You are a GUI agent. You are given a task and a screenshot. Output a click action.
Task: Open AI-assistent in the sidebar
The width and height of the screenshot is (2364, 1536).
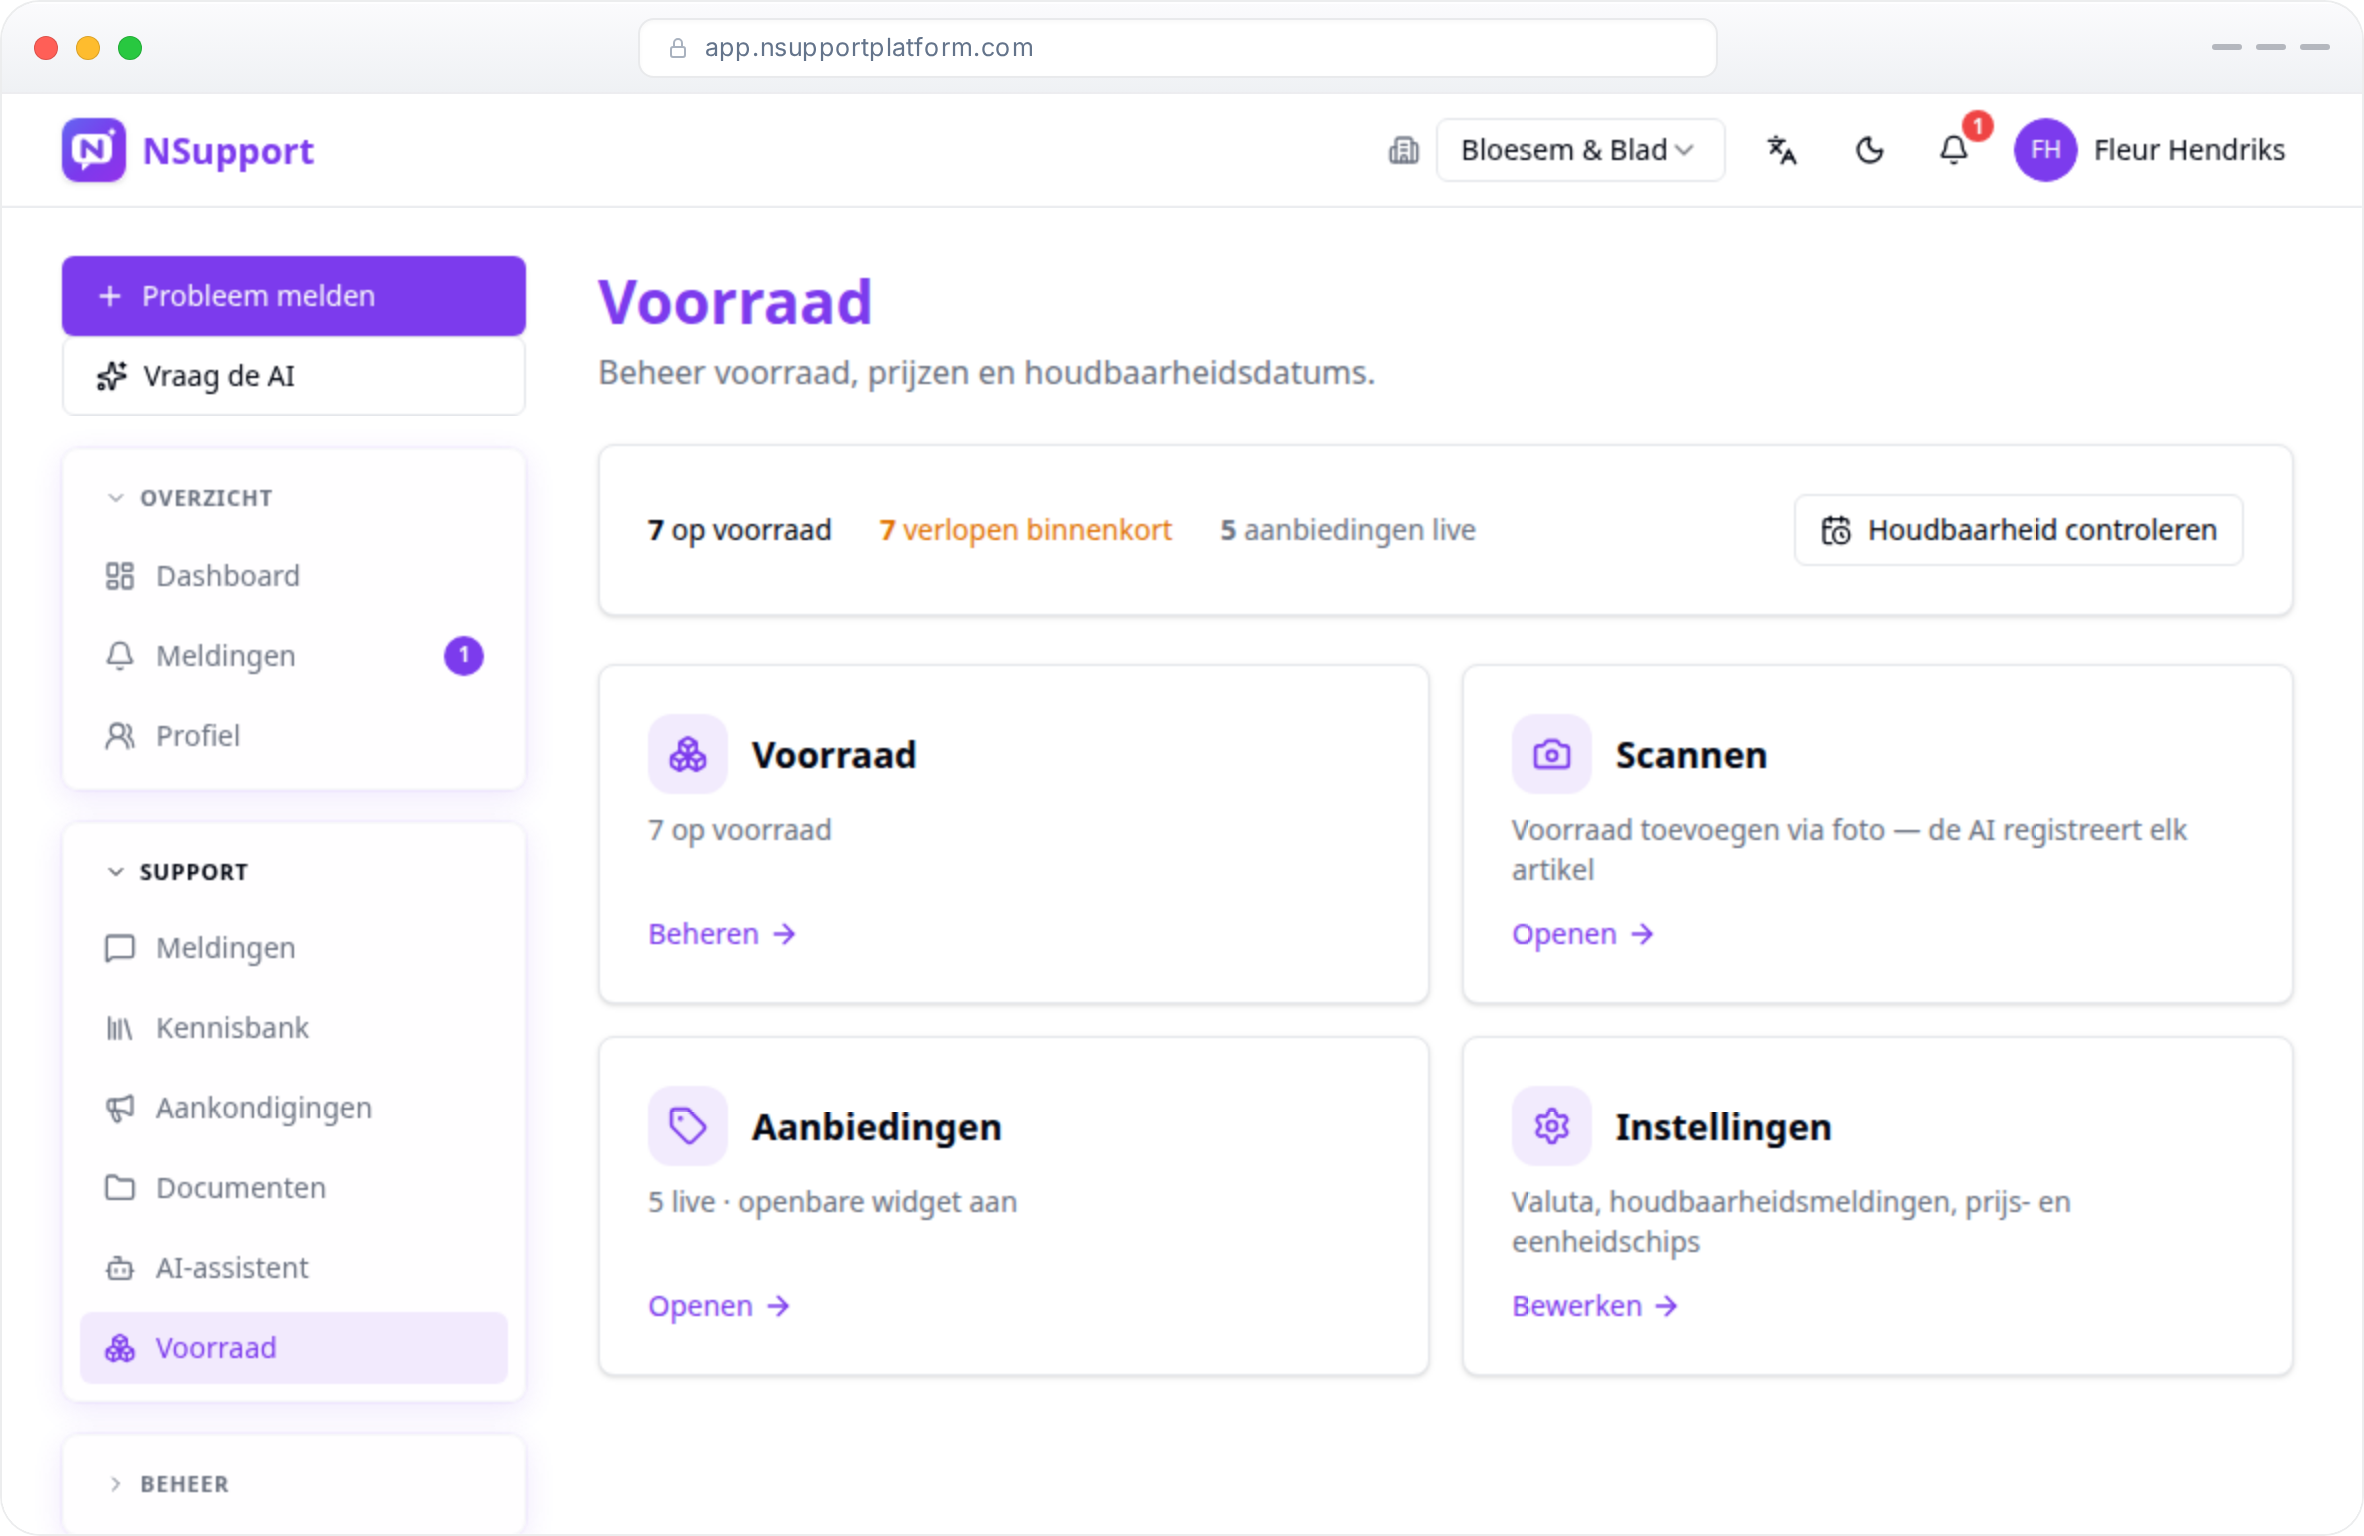pos(294,1268)
